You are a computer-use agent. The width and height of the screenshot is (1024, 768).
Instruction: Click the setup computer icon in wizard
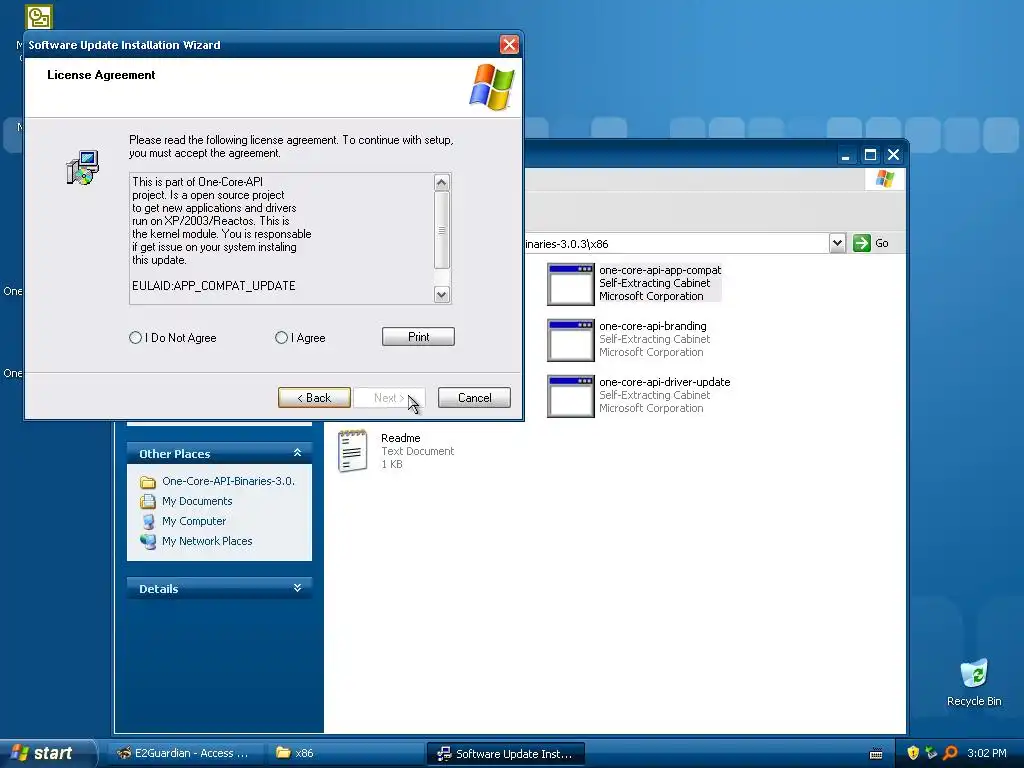click(x=82, y=167)
